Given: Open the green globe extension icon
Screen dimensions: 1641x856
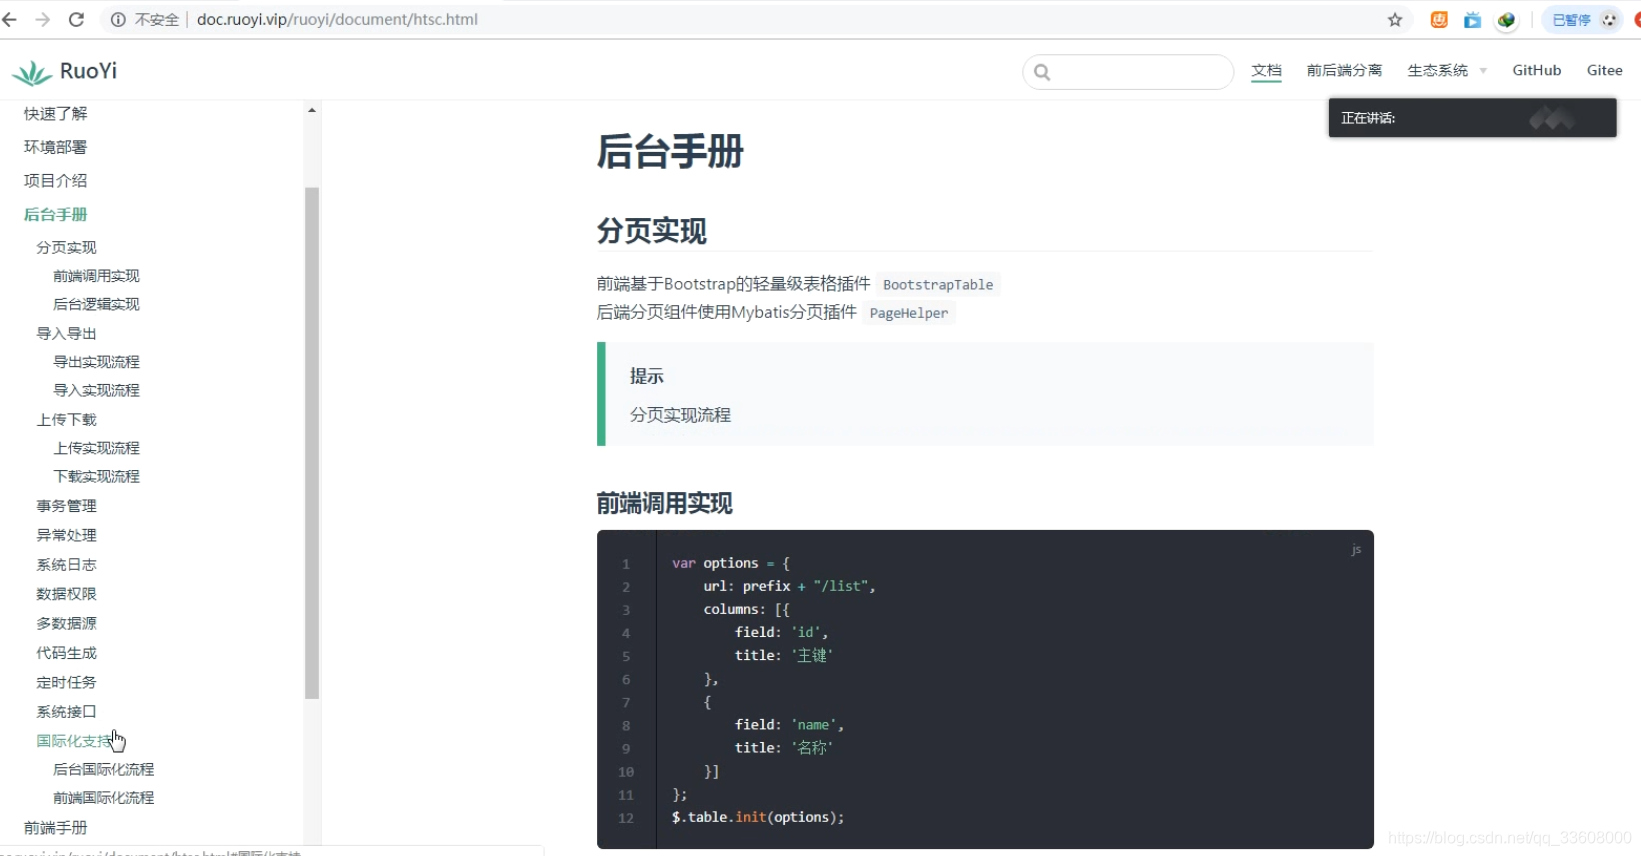Looking at the screenshot, I should [1506, 20].
